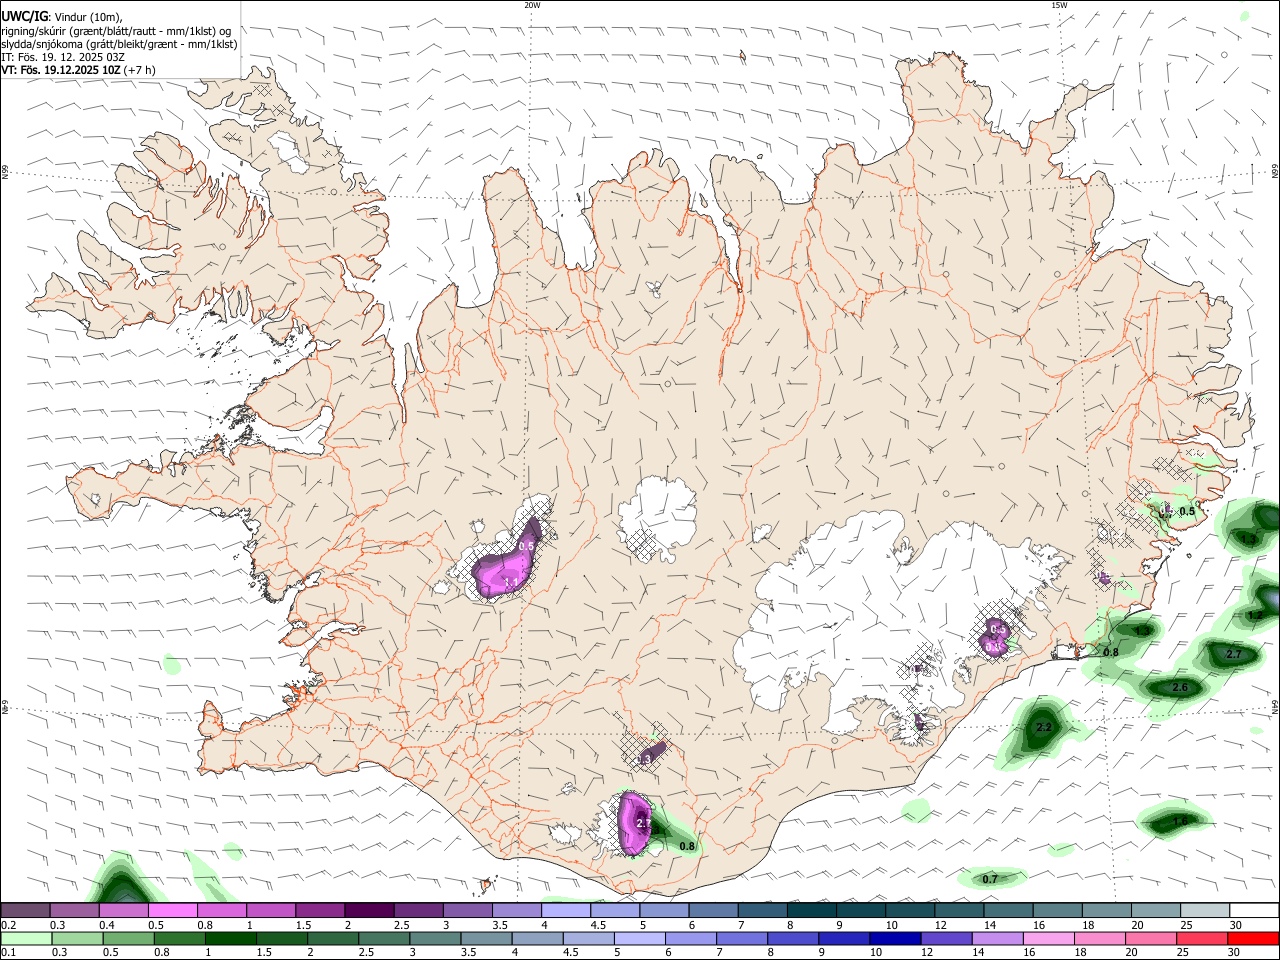Click the '1.1' snowfall value in purple cell

tap(511, 582)
